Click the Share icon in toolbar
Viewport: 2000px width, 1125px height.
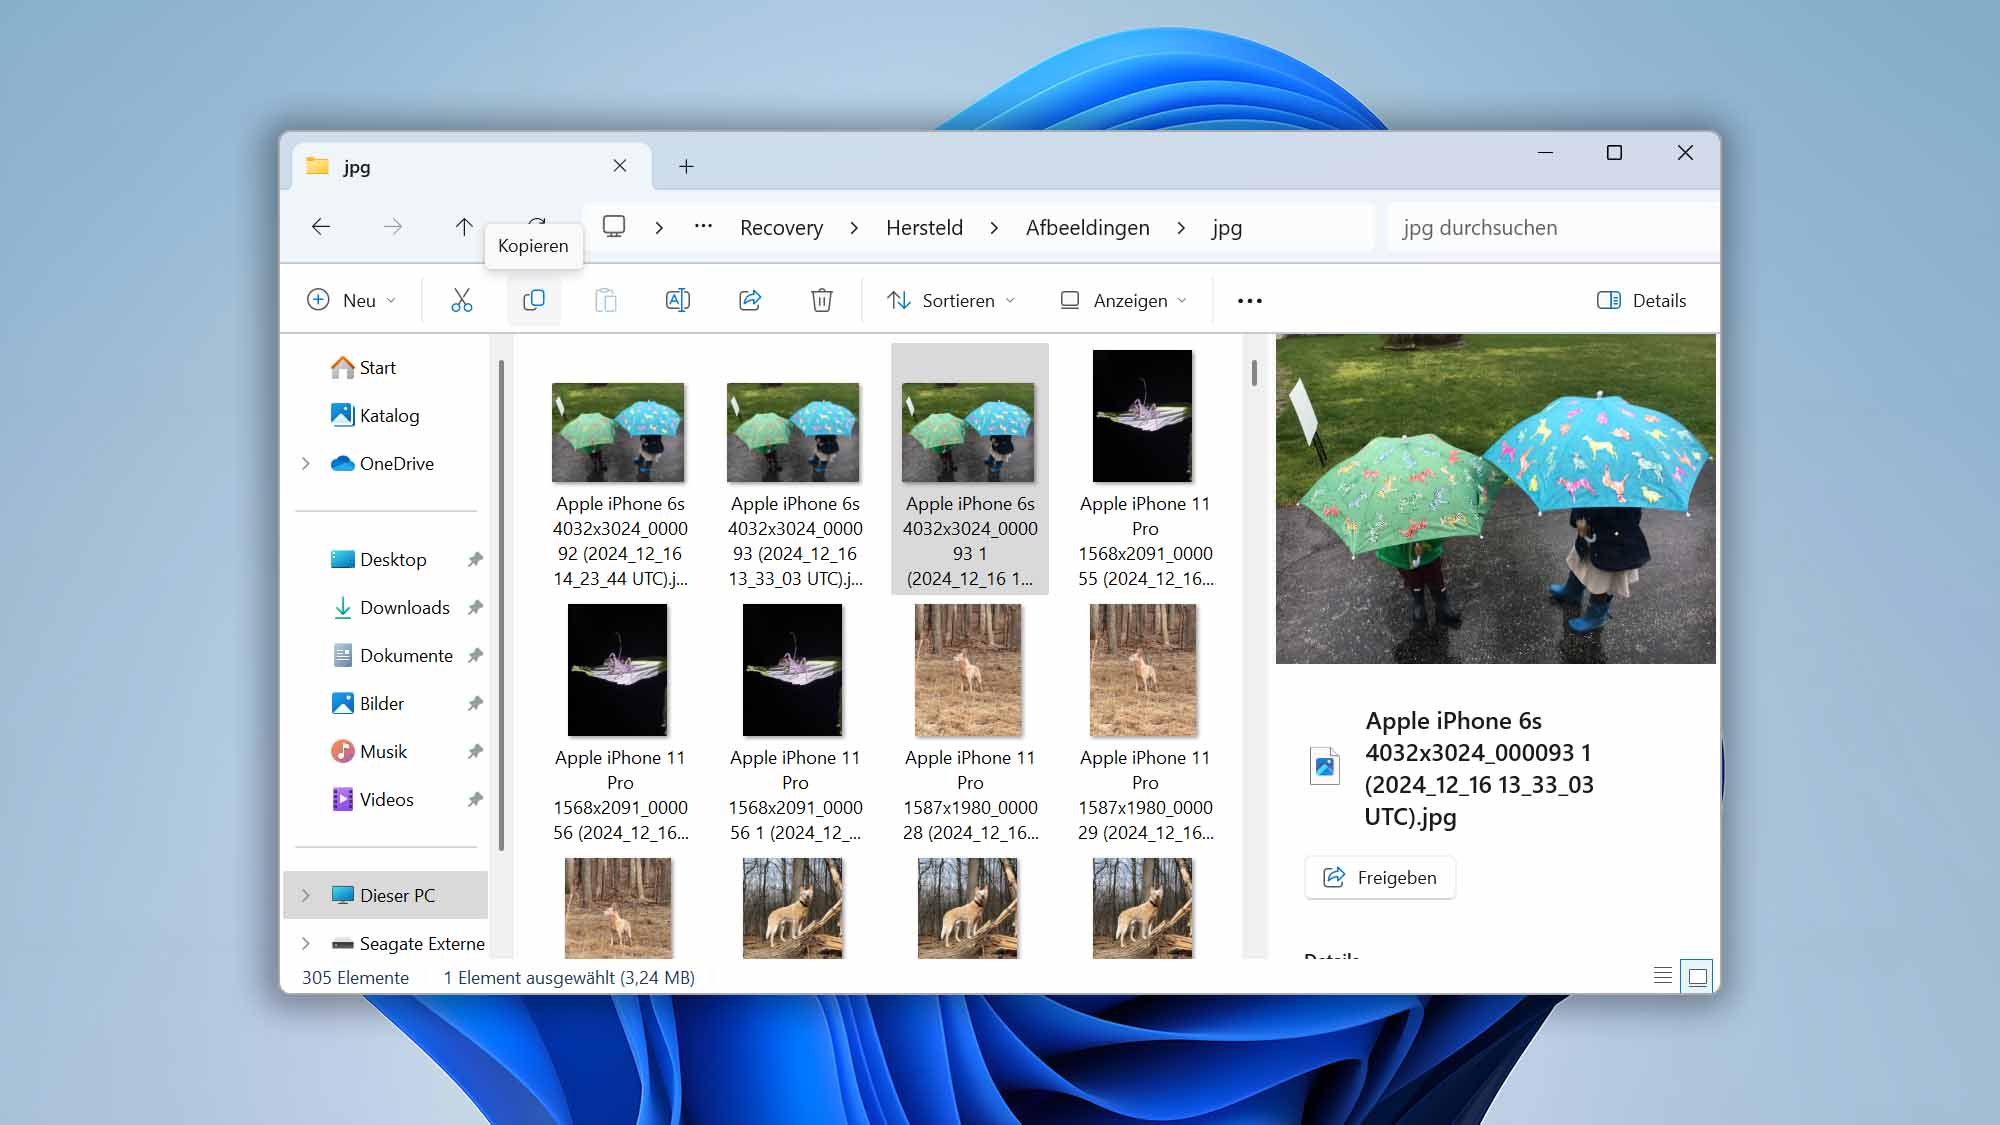click(x=750, y=299)
